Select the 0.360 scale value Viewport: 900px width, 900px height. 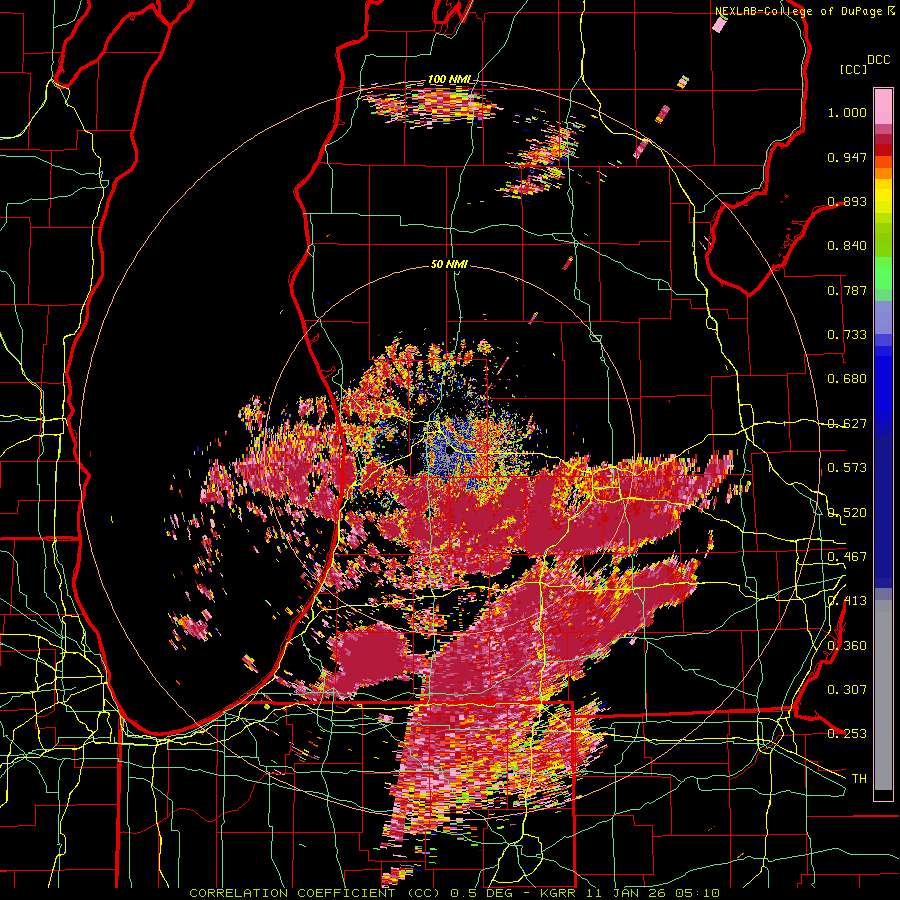coord(847,645)
